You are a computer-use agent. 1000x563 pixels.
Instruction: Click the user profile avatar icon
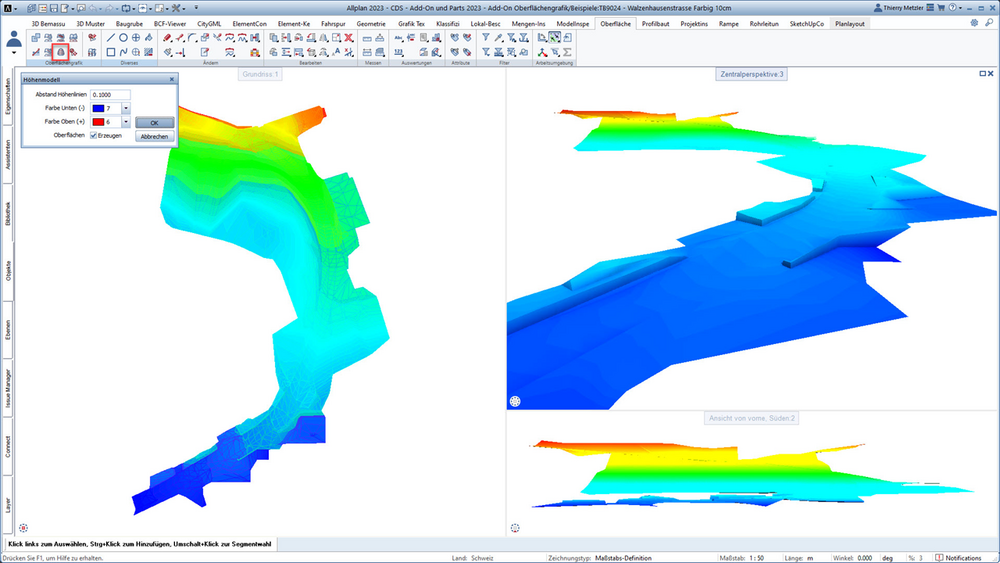(x=14, y=40)
